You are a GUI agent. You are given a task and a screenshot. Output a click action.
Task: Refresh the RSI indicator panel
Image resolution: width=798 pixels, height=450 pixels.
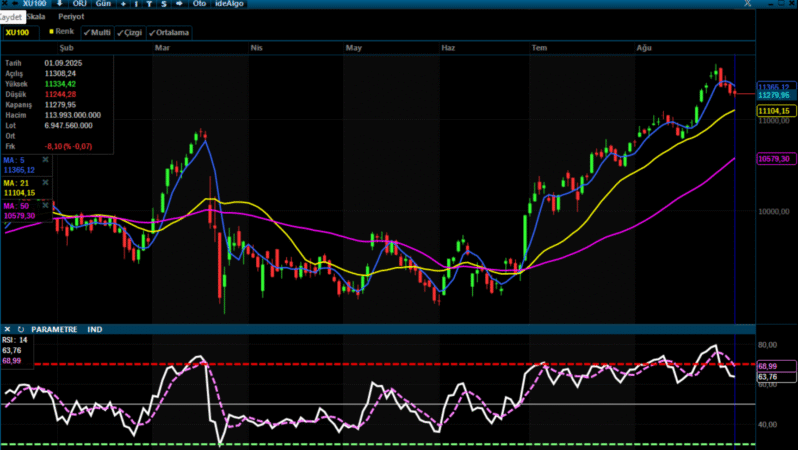tap(20, 329)
